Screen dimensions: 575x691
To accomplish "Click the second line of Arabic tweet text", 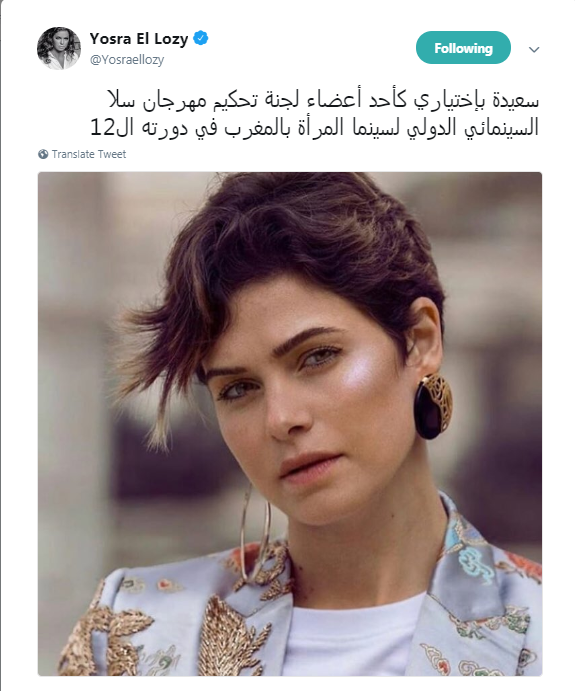I will [314, 128].
